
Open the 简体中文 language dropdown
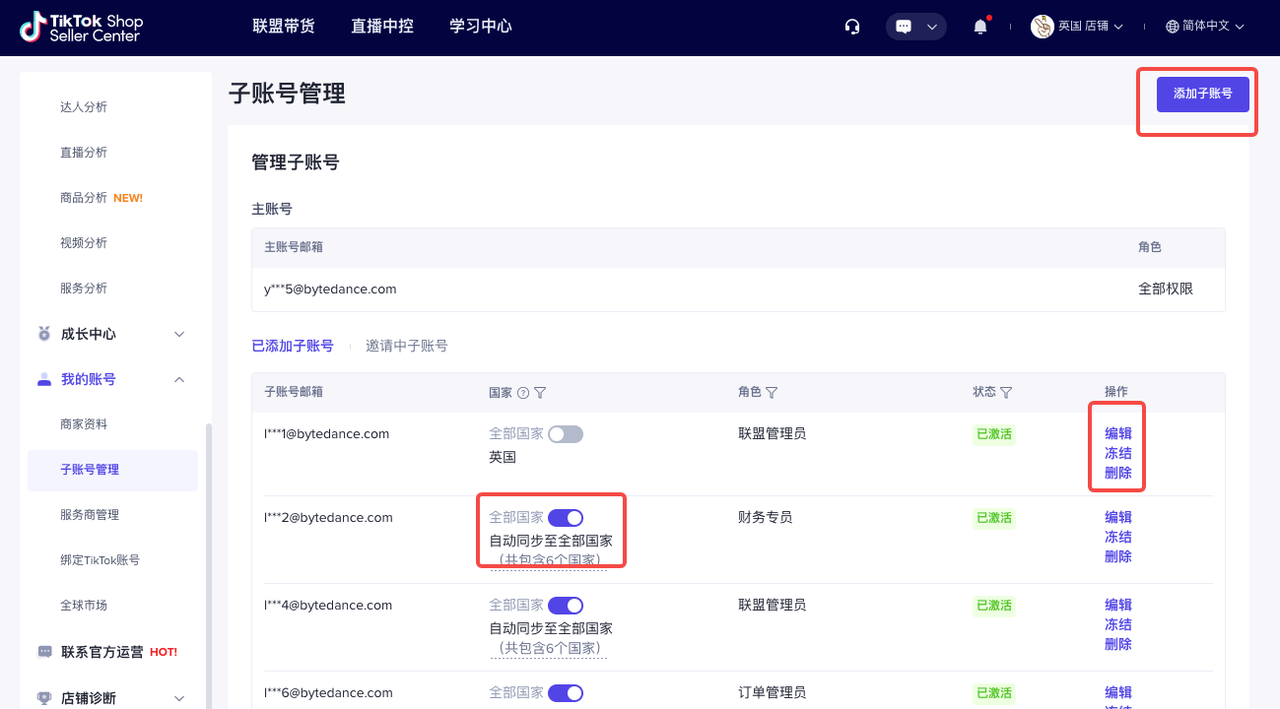1205,27
